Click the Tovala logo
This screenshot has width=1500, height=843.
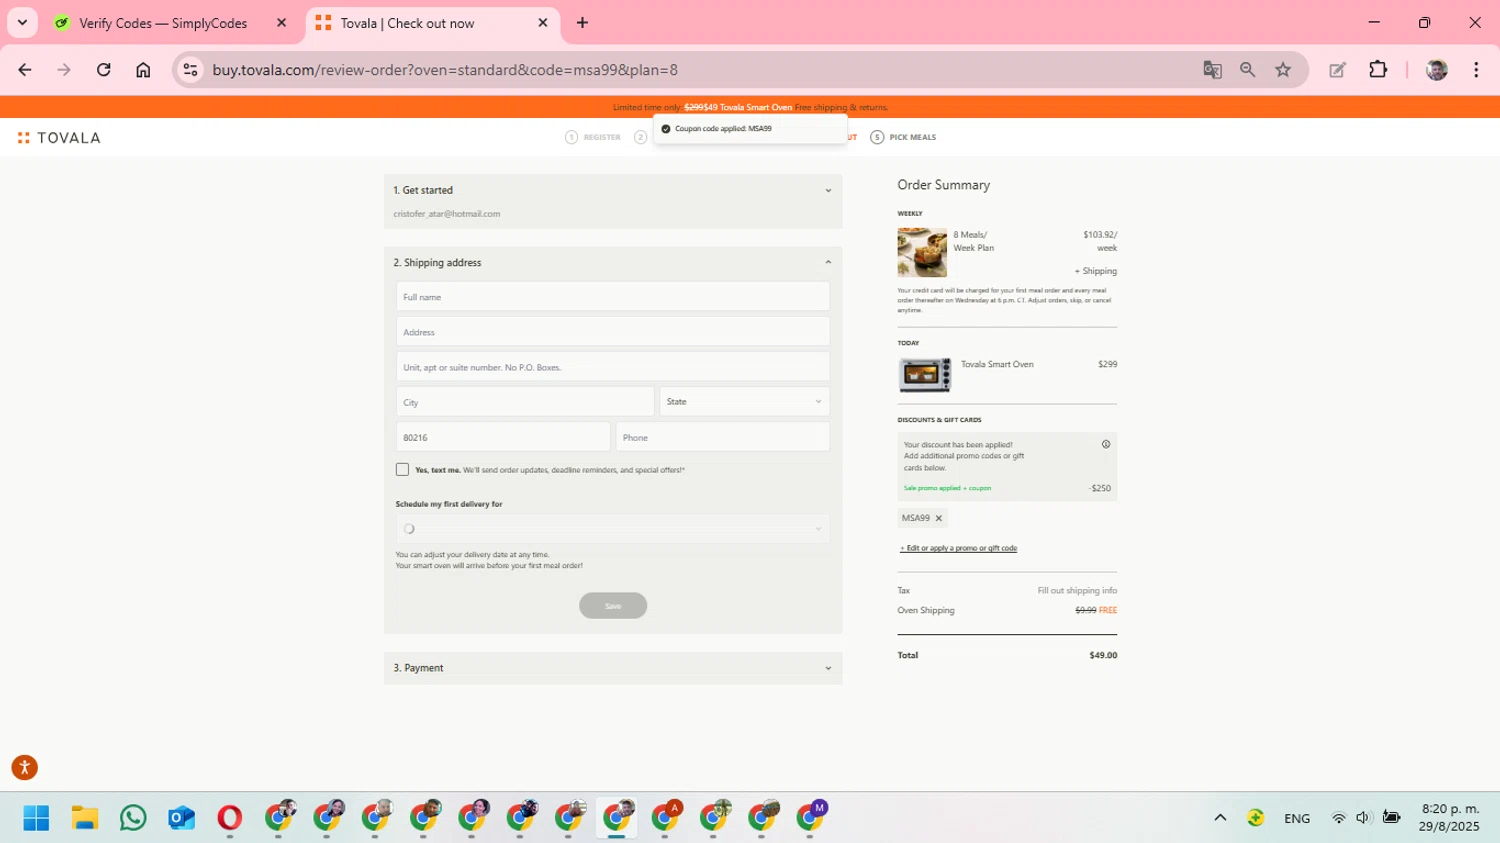(x=59, y=138)
